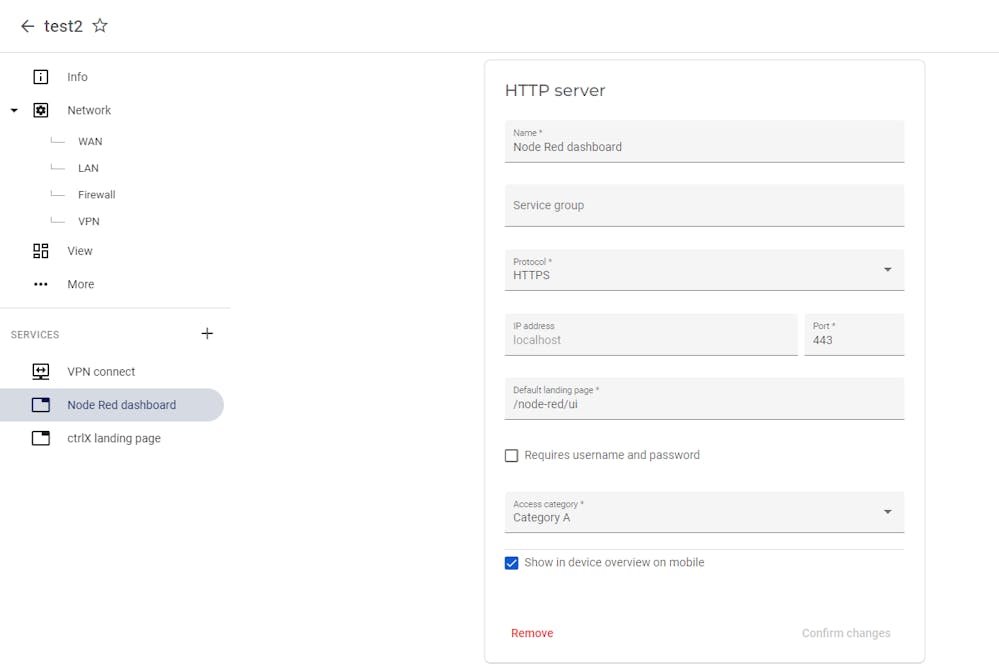Click the red Remove button
999x668 pixels.
pyautogui.click(x=532, y=633)
